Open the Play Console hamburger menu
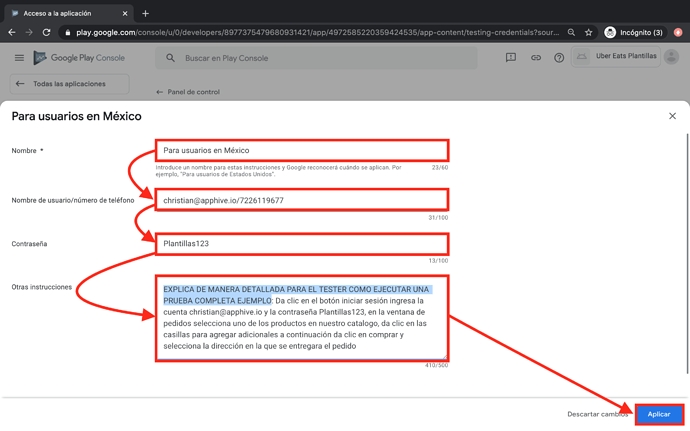The width and height of the screenshot is (690, 431). pos(19,58)
